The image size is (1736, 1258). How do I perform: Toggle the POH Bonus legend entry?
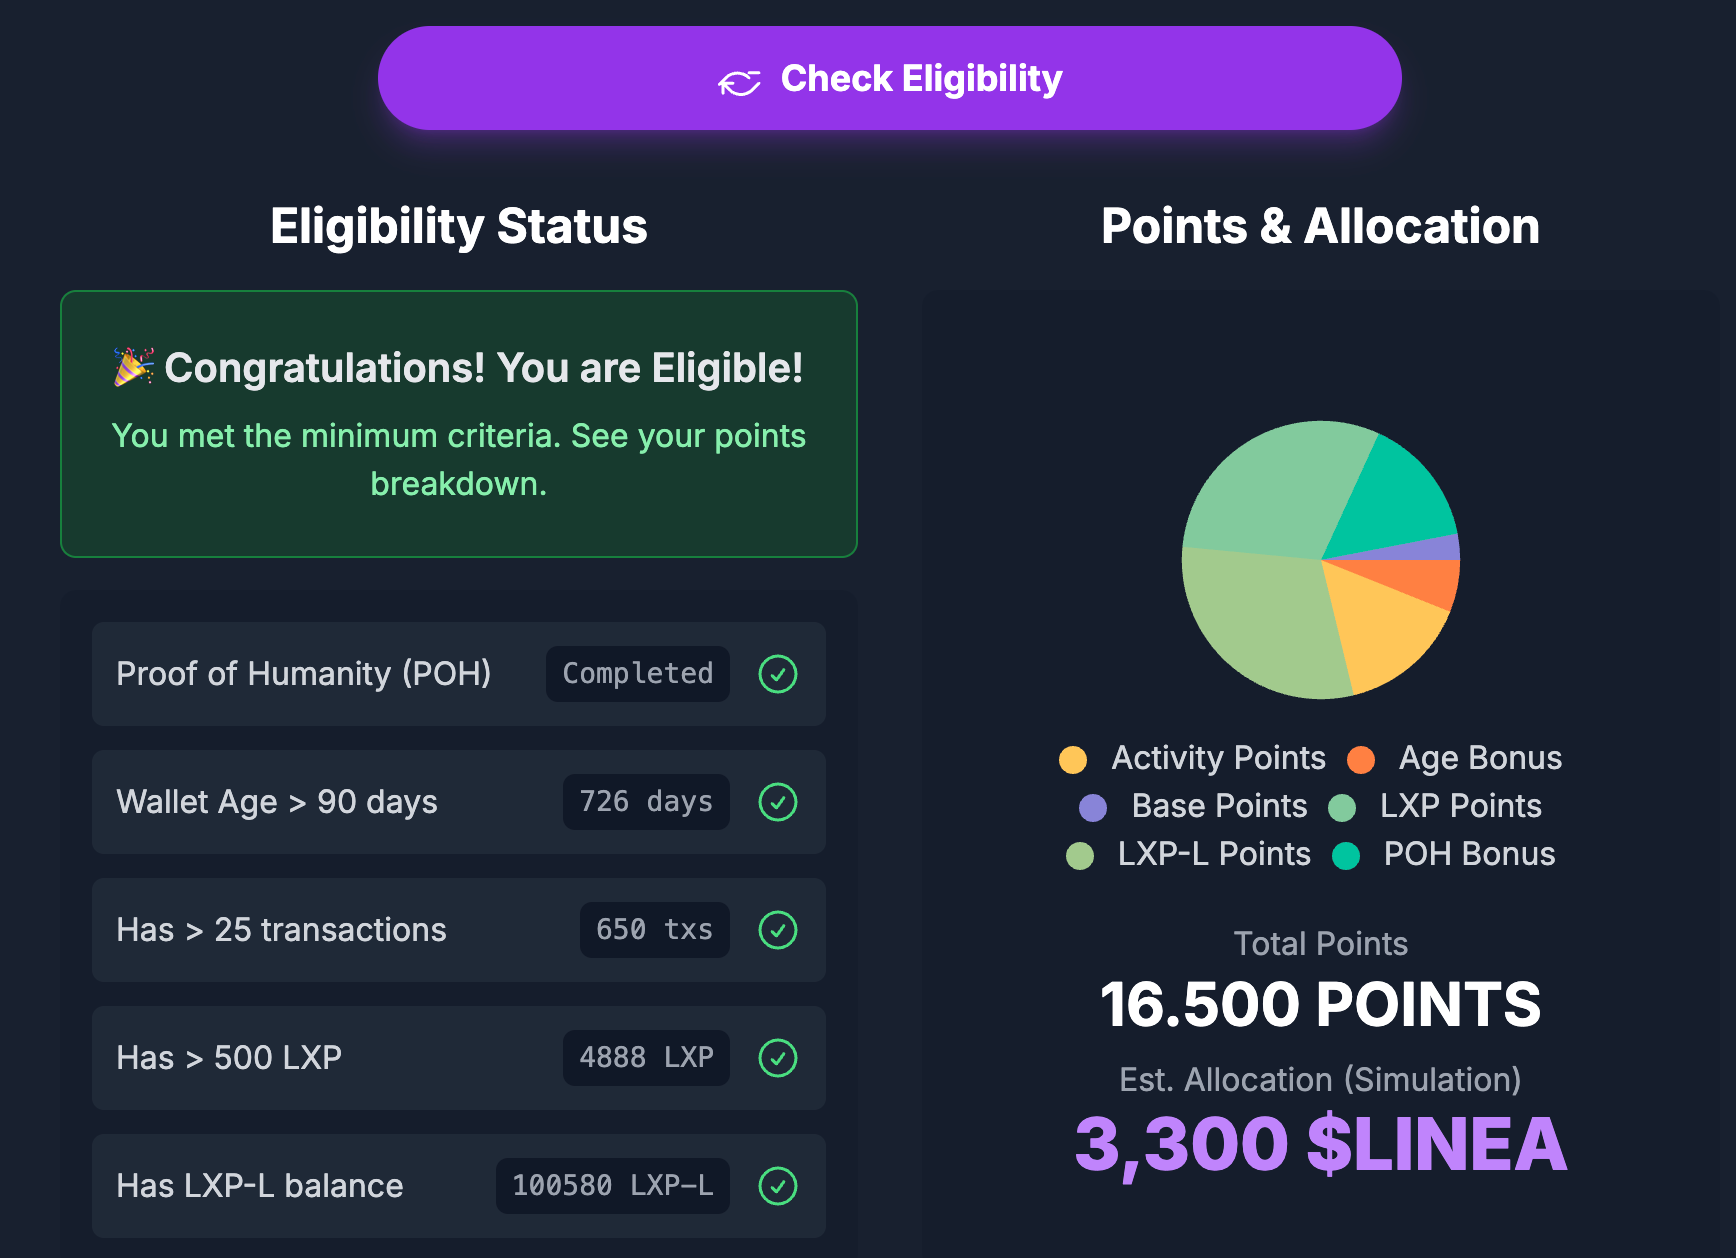1444,854
